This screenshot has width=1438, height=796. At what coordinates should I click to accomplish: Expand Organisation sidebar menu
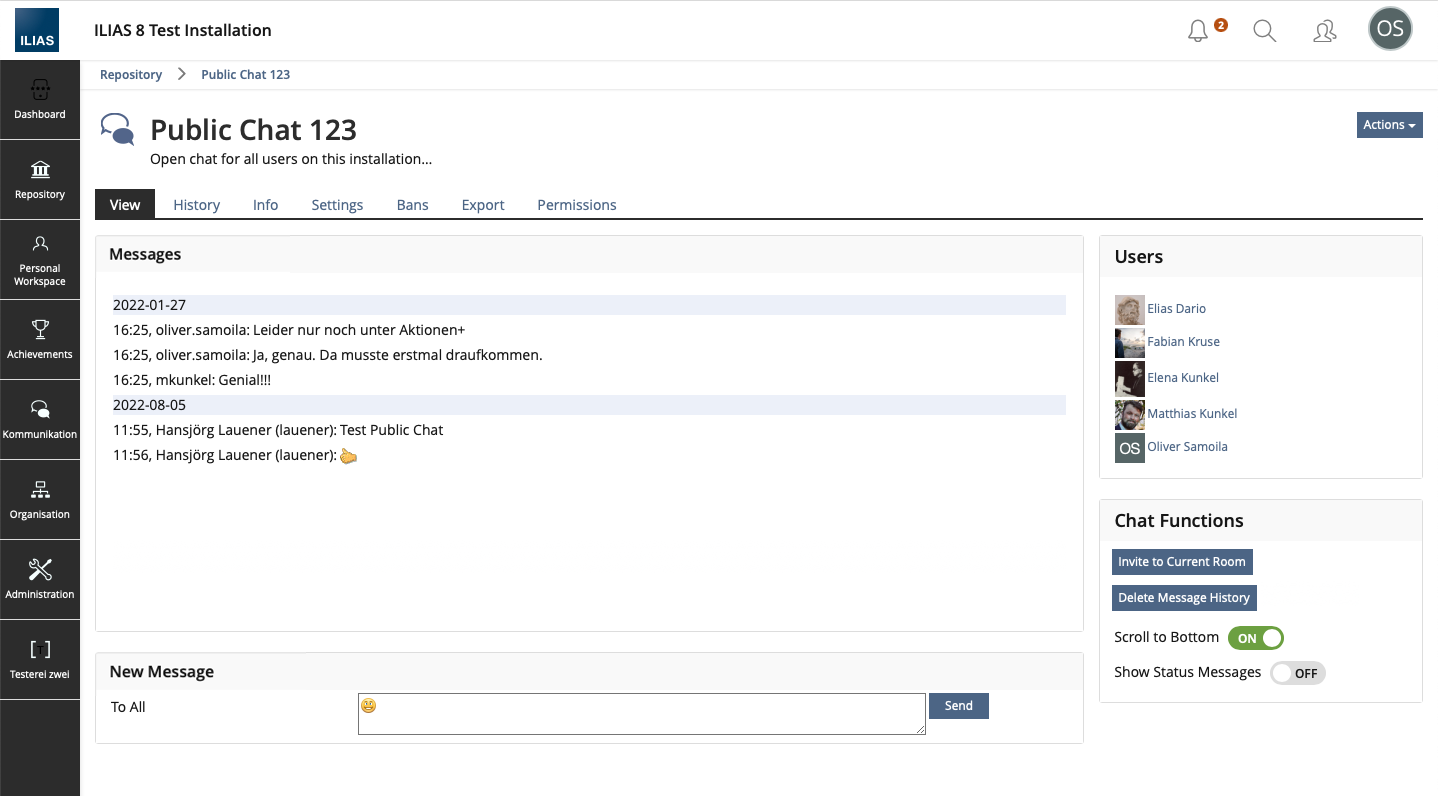point(40,500)
